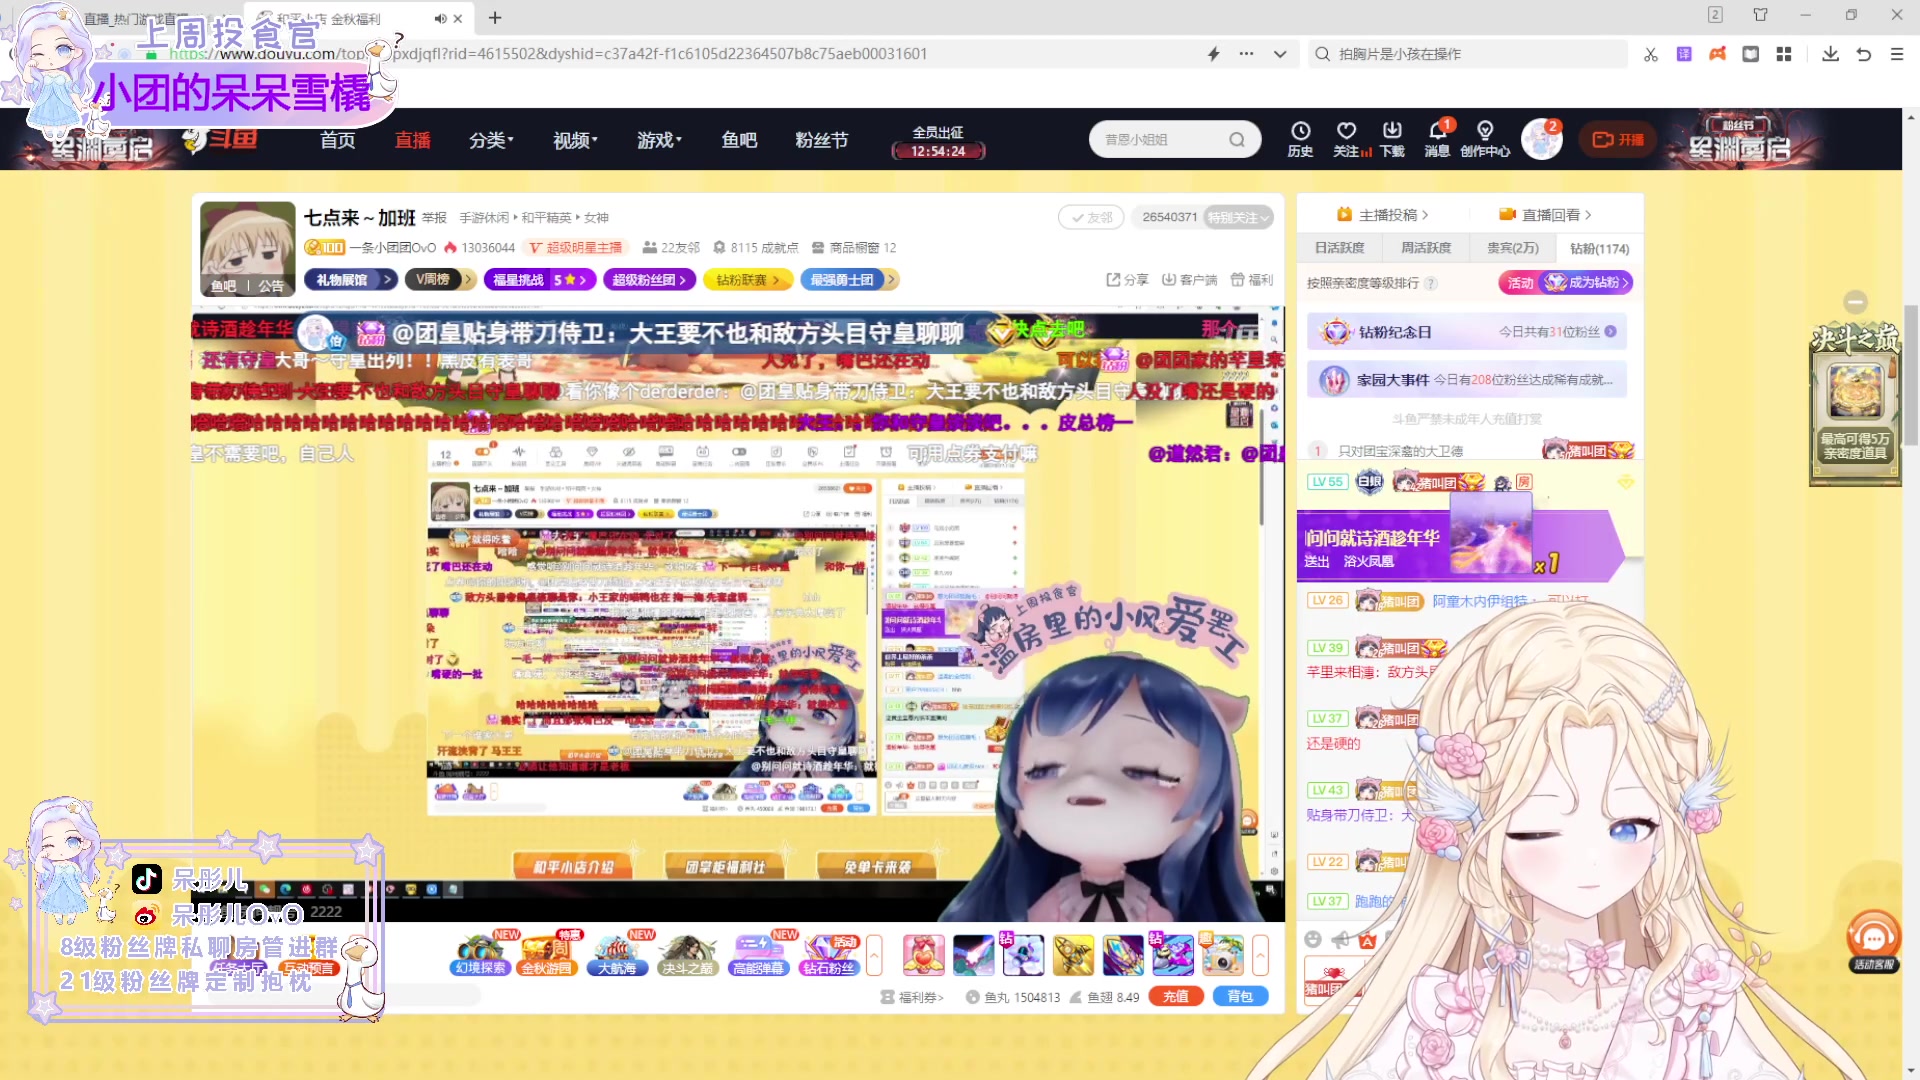Open the 分类 dropdown menu
Viewport: 1920px width, 1080px height.
tap(491, 140)
